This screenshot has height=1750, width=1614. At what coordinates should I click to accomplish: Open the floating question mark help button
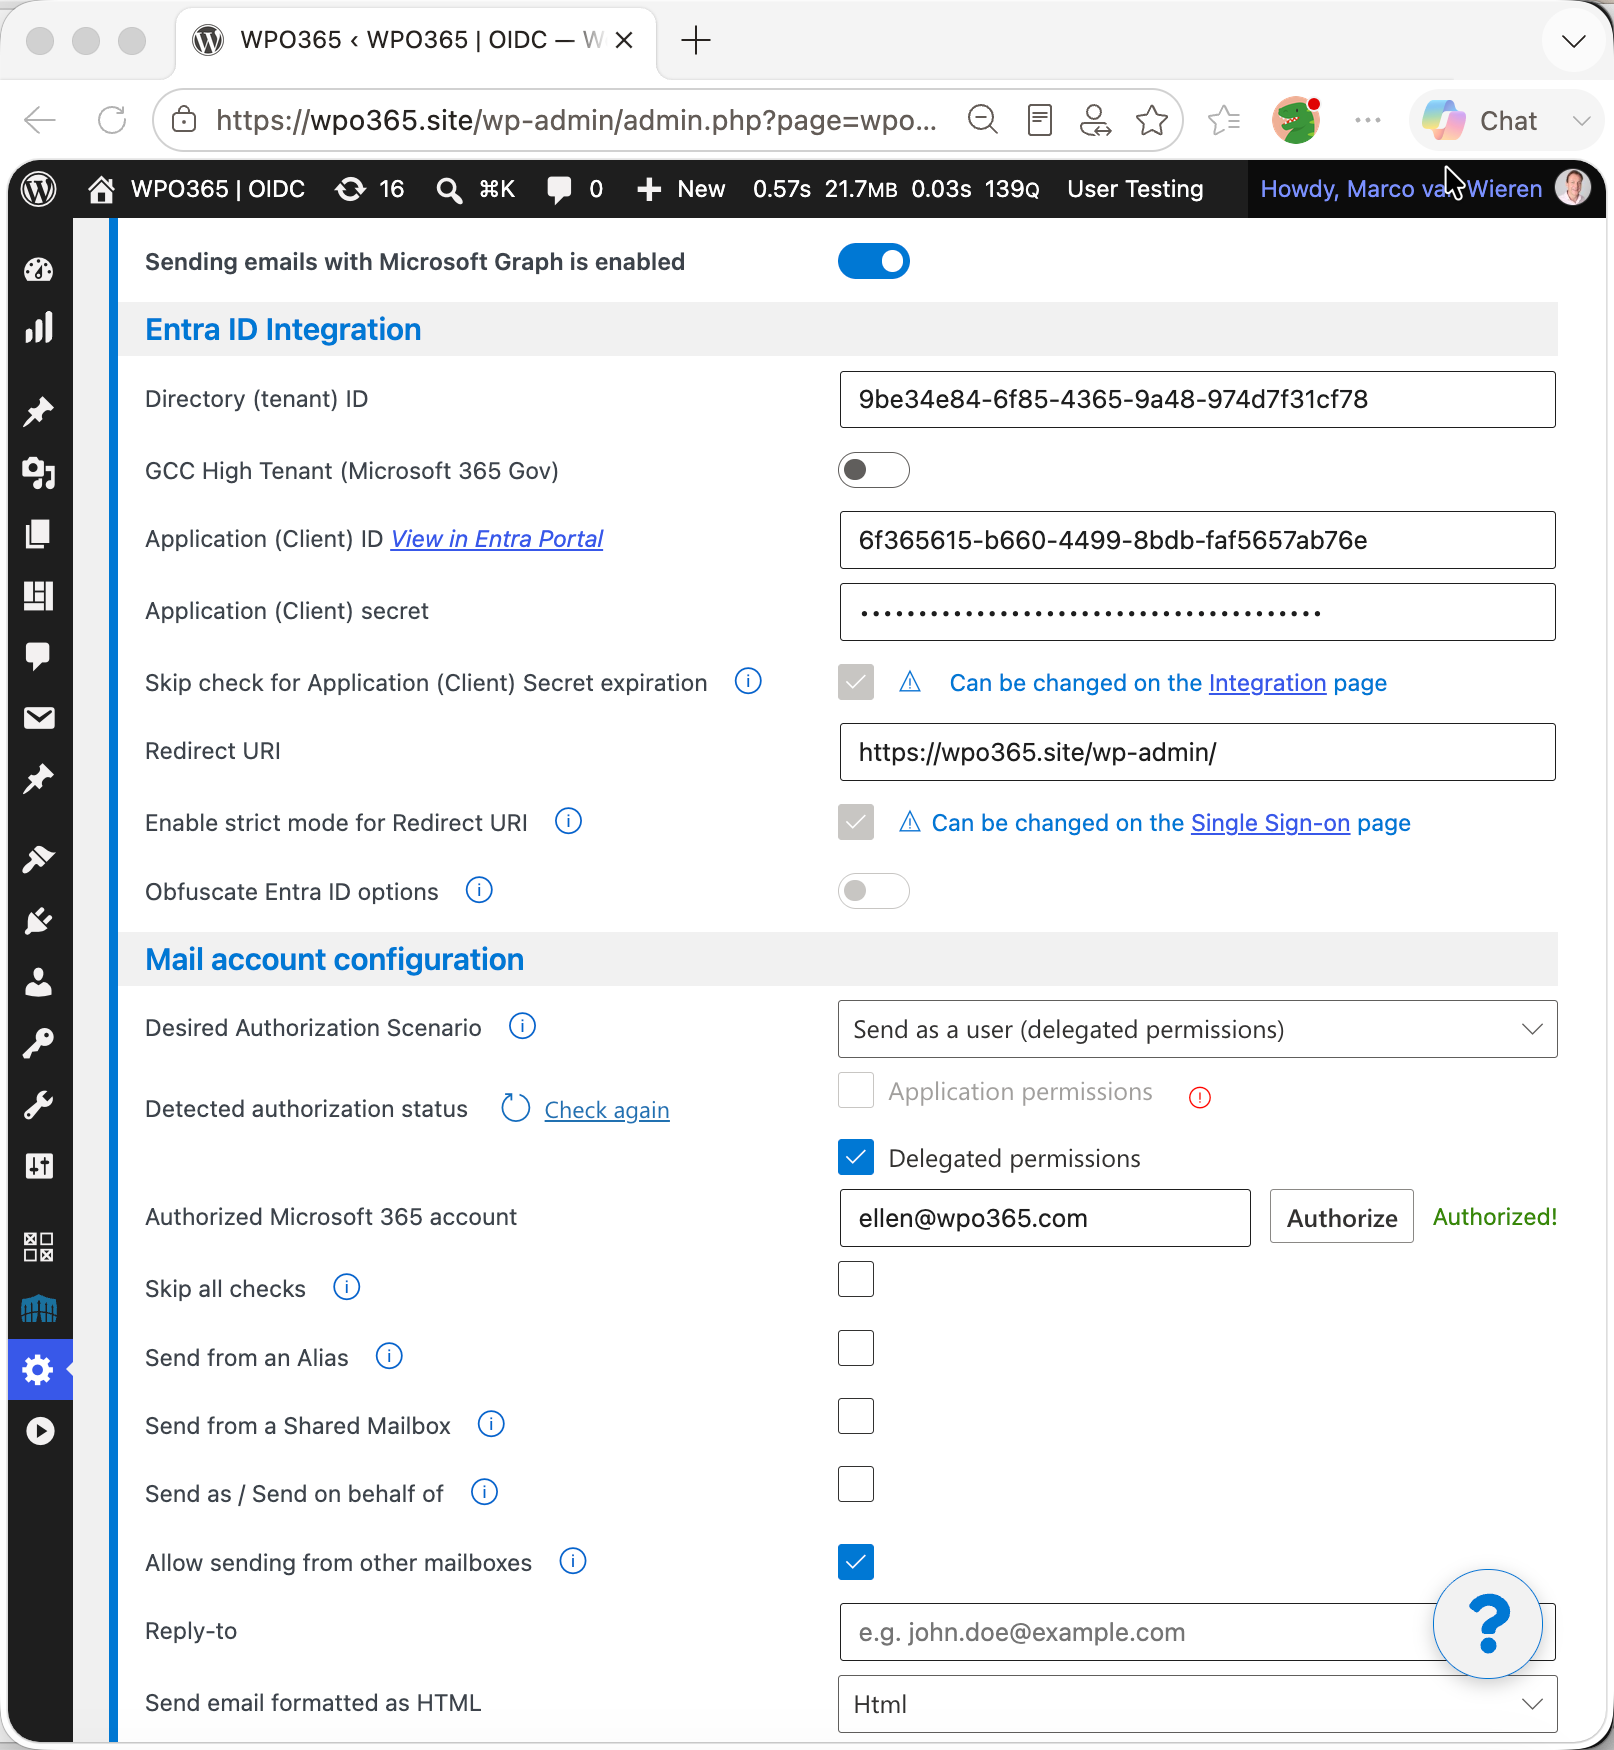click(x=1488, y=1623)
